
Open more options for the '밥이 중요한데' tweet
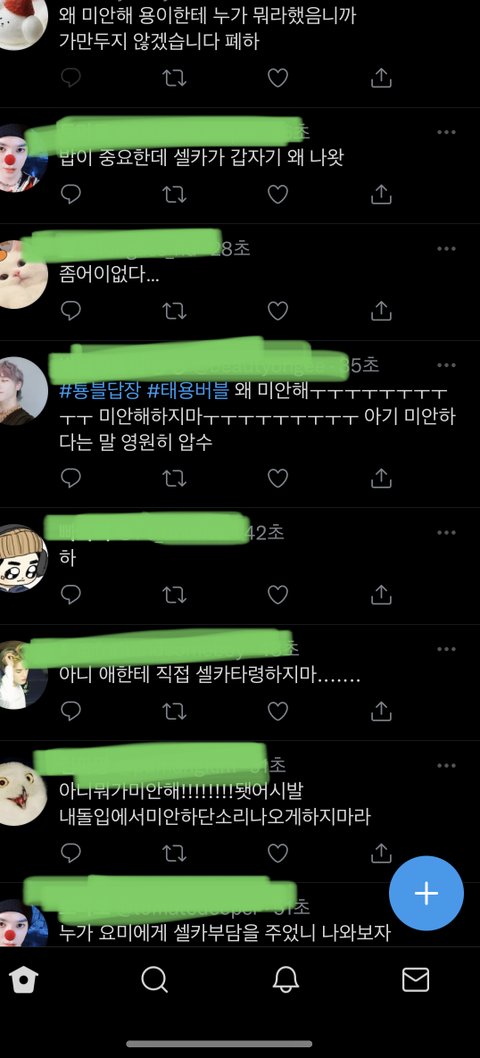point(446,132)
